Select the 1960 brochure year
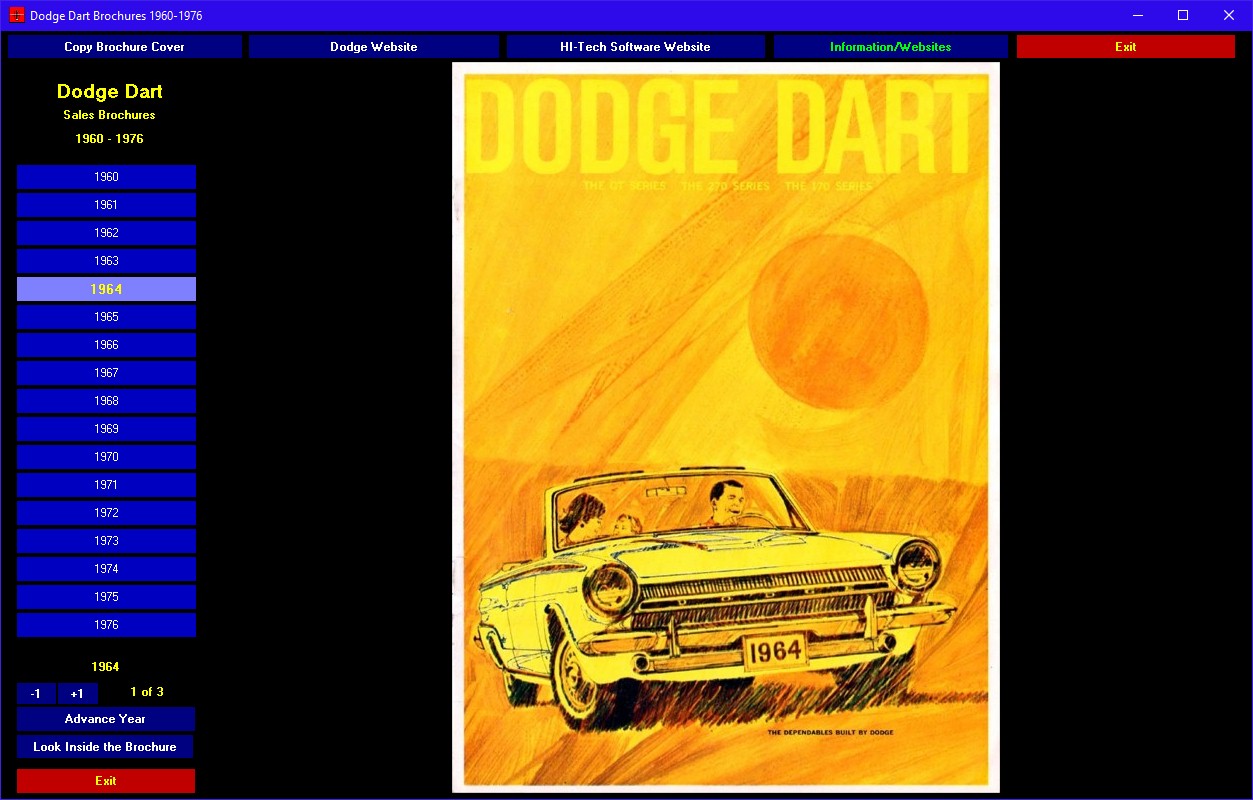 point(106,177)
